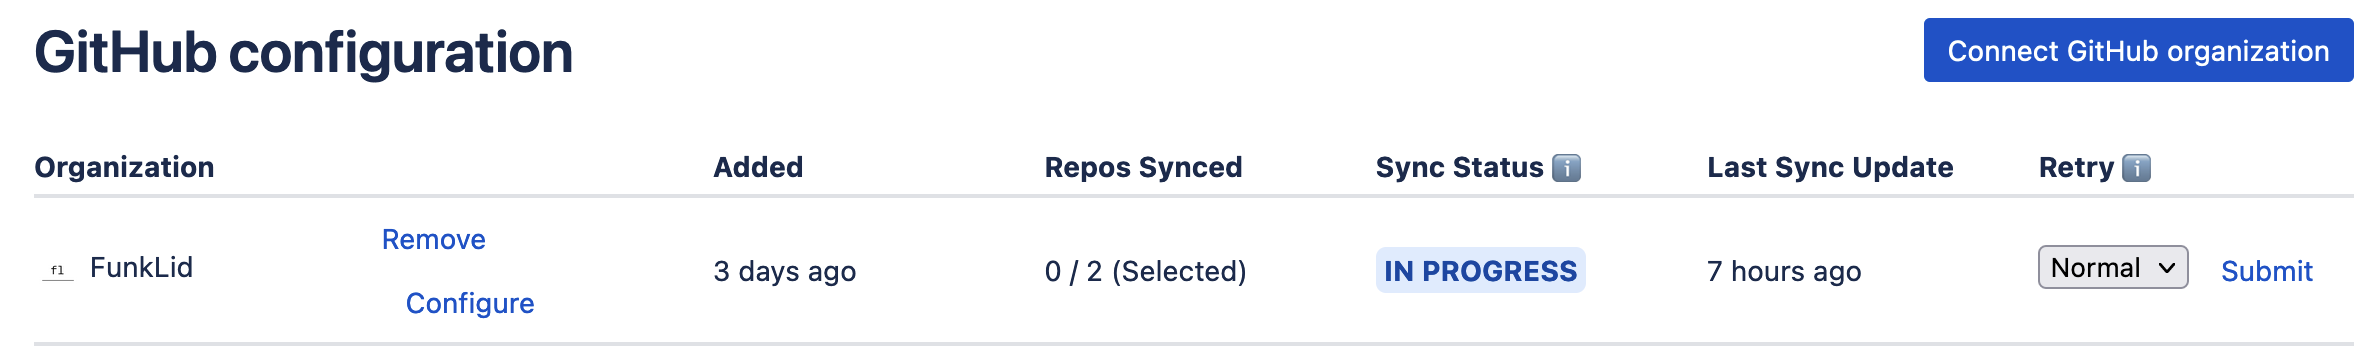Click Connect GitHub organization button
2374x364 pixels.
2138,50
